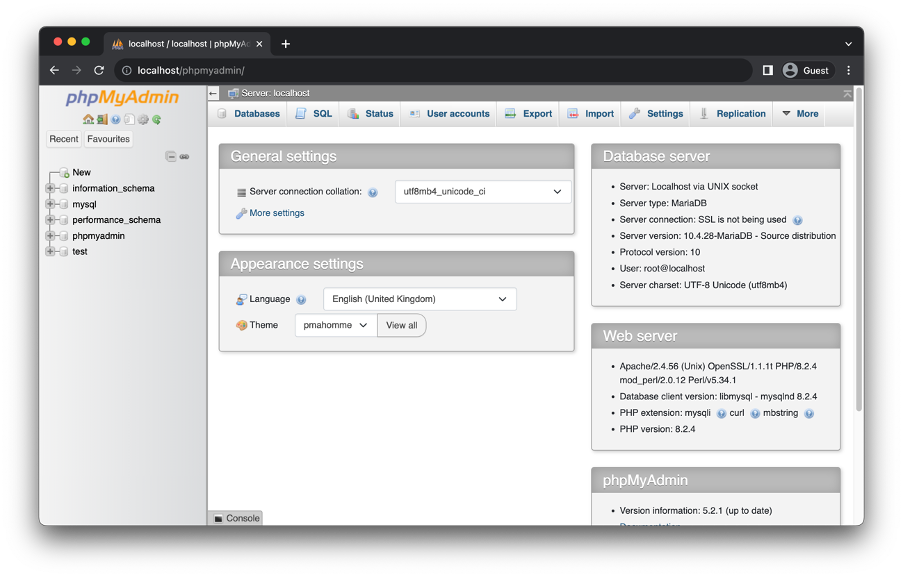Expand the information_schema database node
Image resolution: width=904 pixels, height=578 pixels.
pos(50,188)
